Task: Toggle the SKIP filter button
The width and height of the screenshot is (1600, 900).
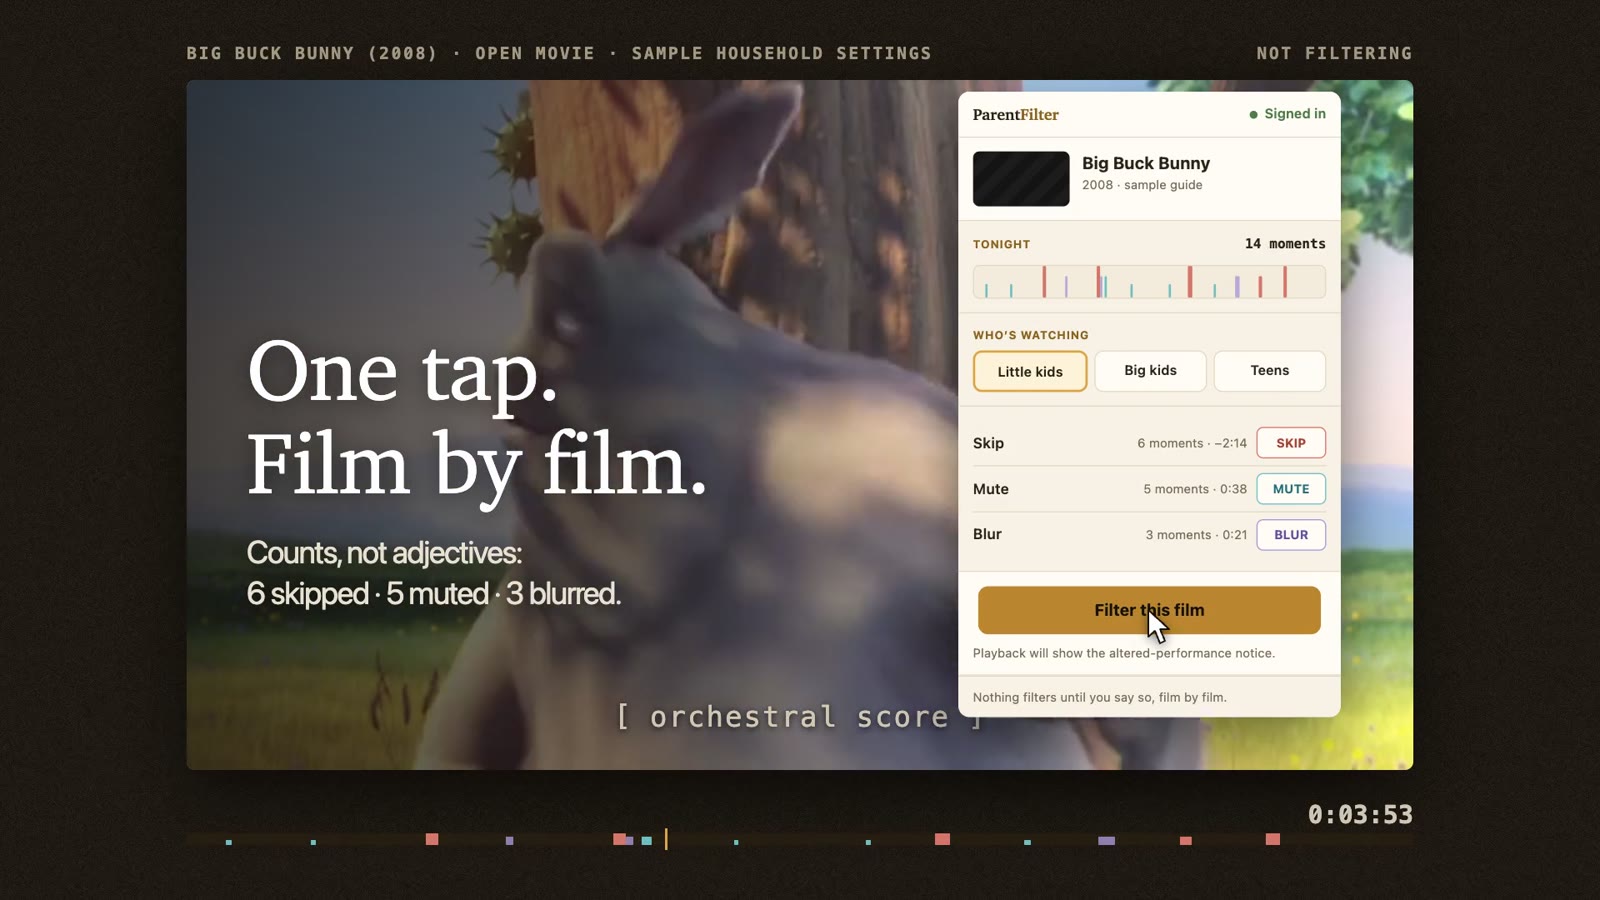Action: 1291,443
